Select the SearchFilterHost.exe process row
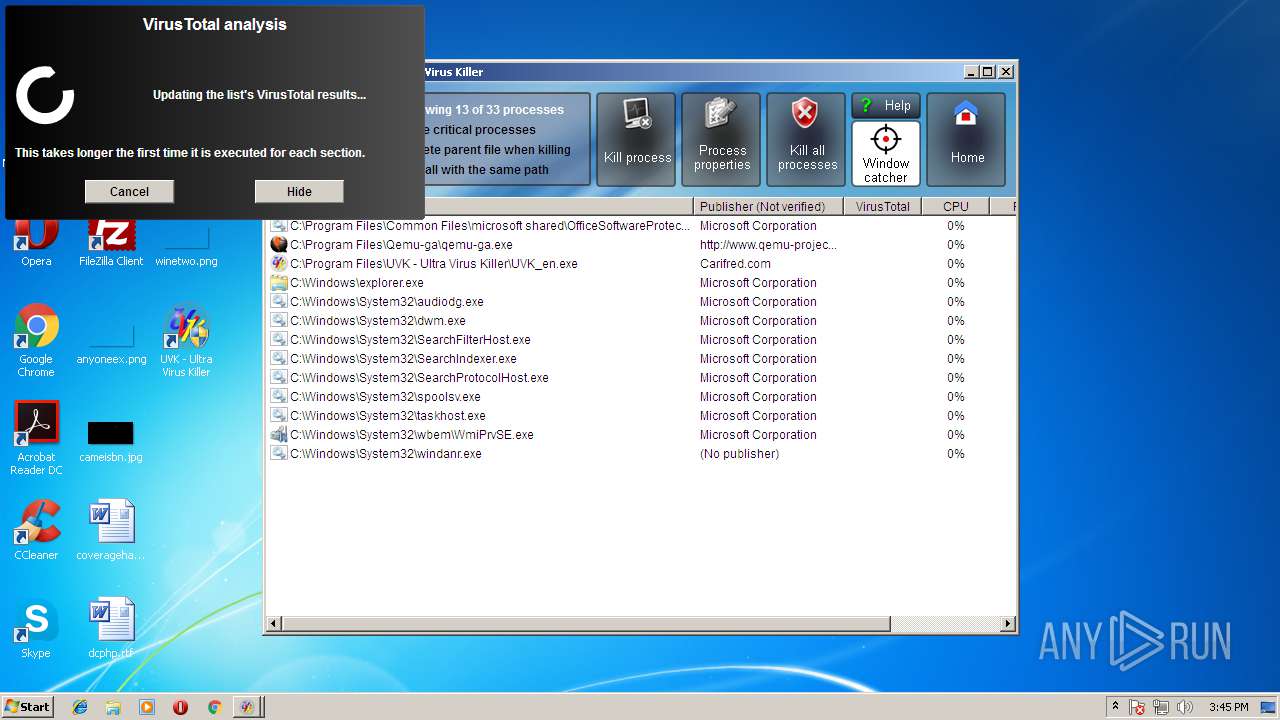Image resolution: width=1280 pixels, height=720 pixels. [640, 340]
